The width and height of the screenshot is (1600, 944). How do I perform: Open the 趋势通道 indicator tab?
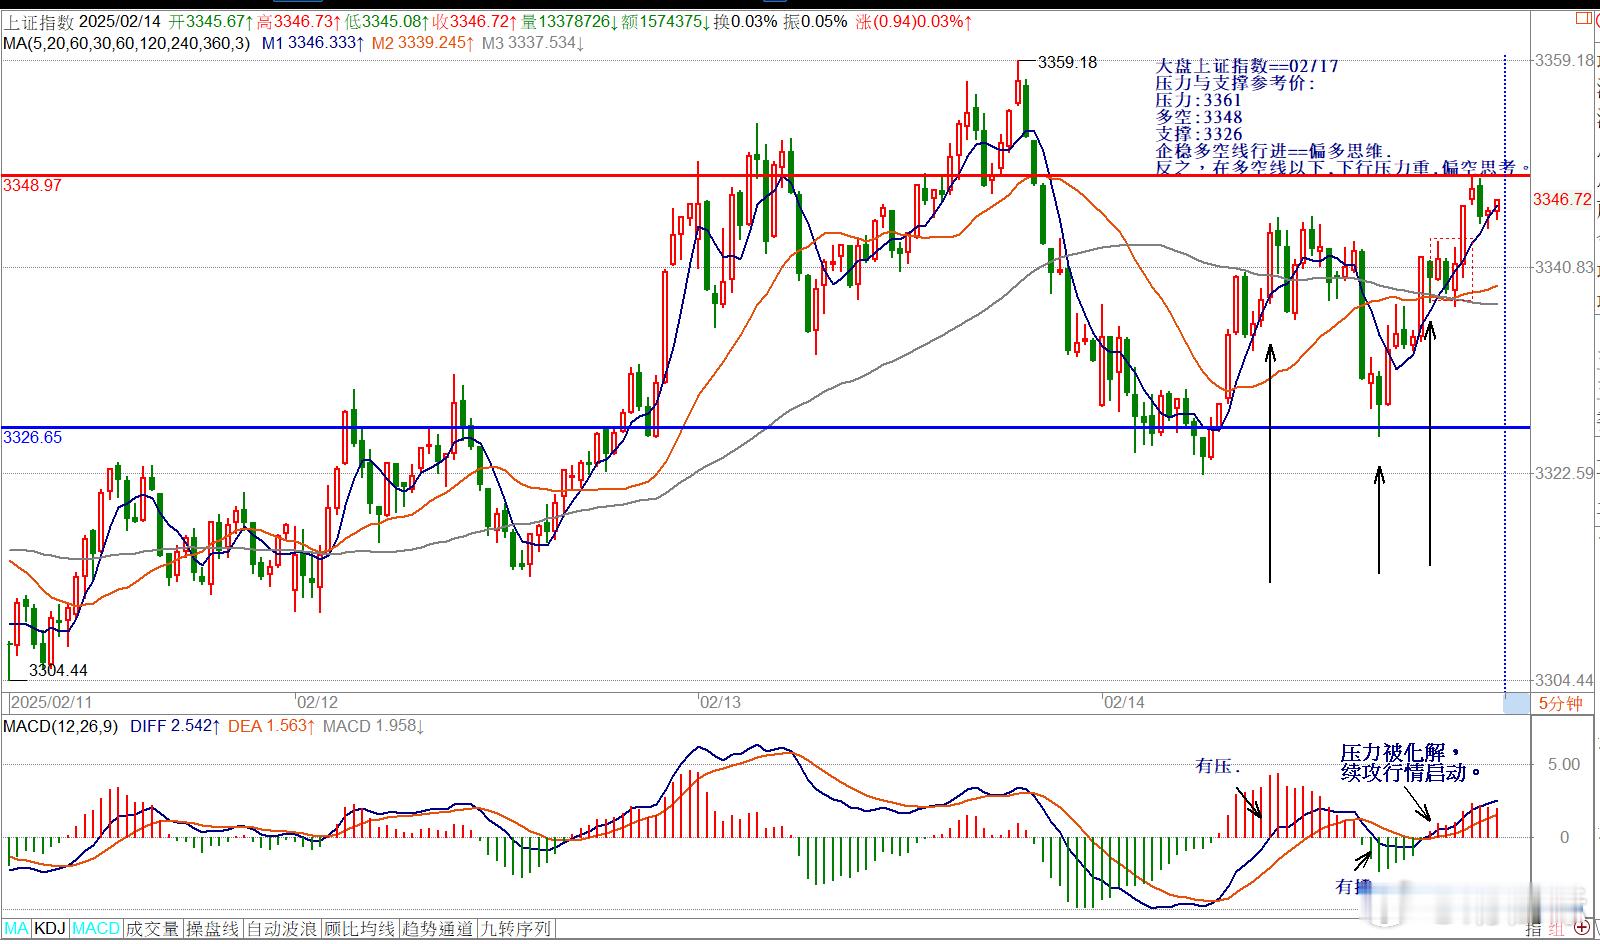[437, 928]
